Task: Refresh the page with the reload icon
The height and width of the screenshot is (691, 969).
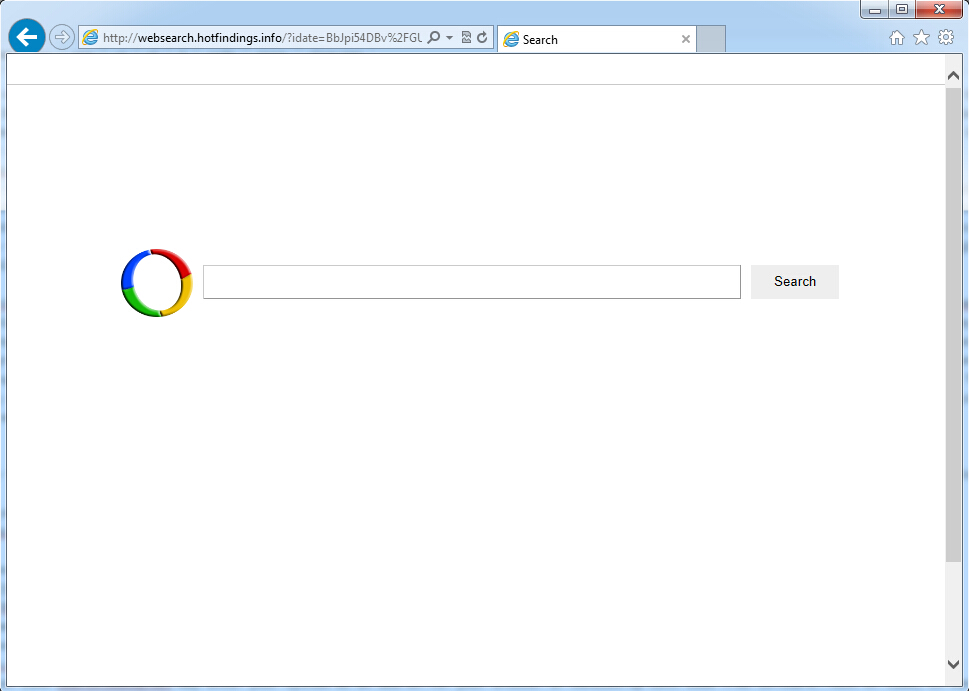Action: click(482, 38)
